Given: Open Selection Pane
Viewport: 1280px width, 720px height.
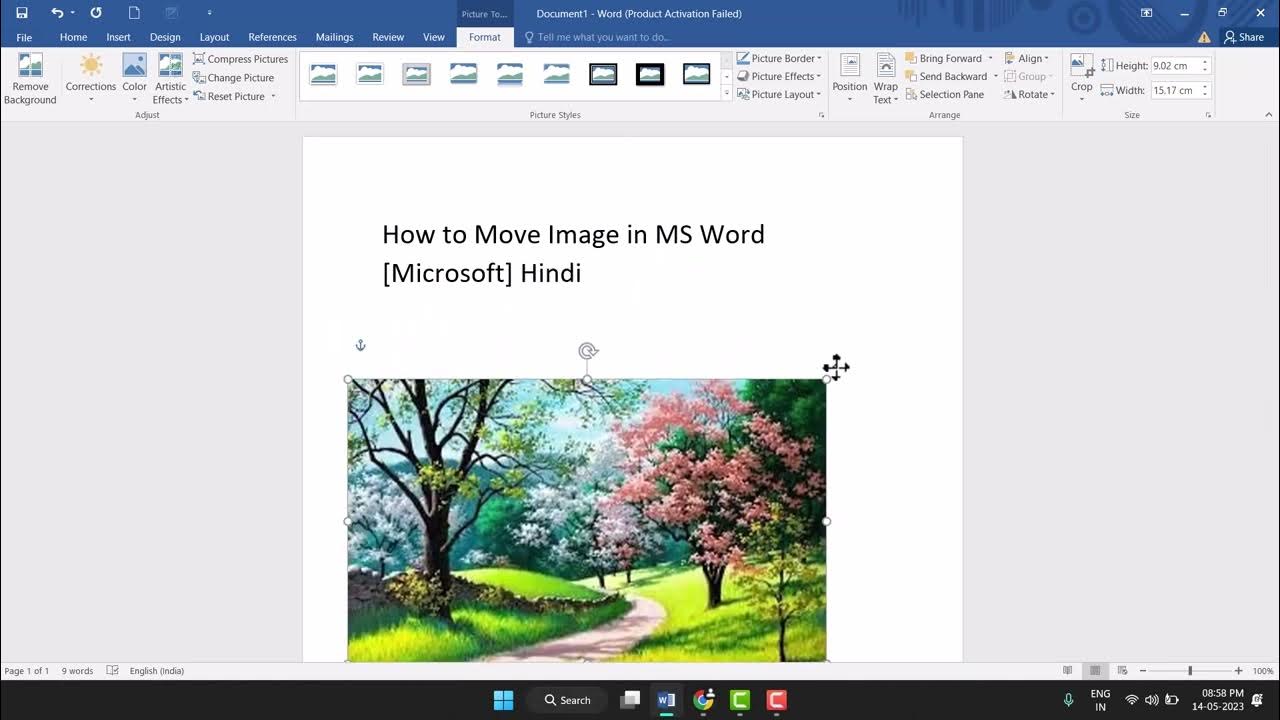Looking at the screenshot, I should pyautogui.click(x=944, y=94).
